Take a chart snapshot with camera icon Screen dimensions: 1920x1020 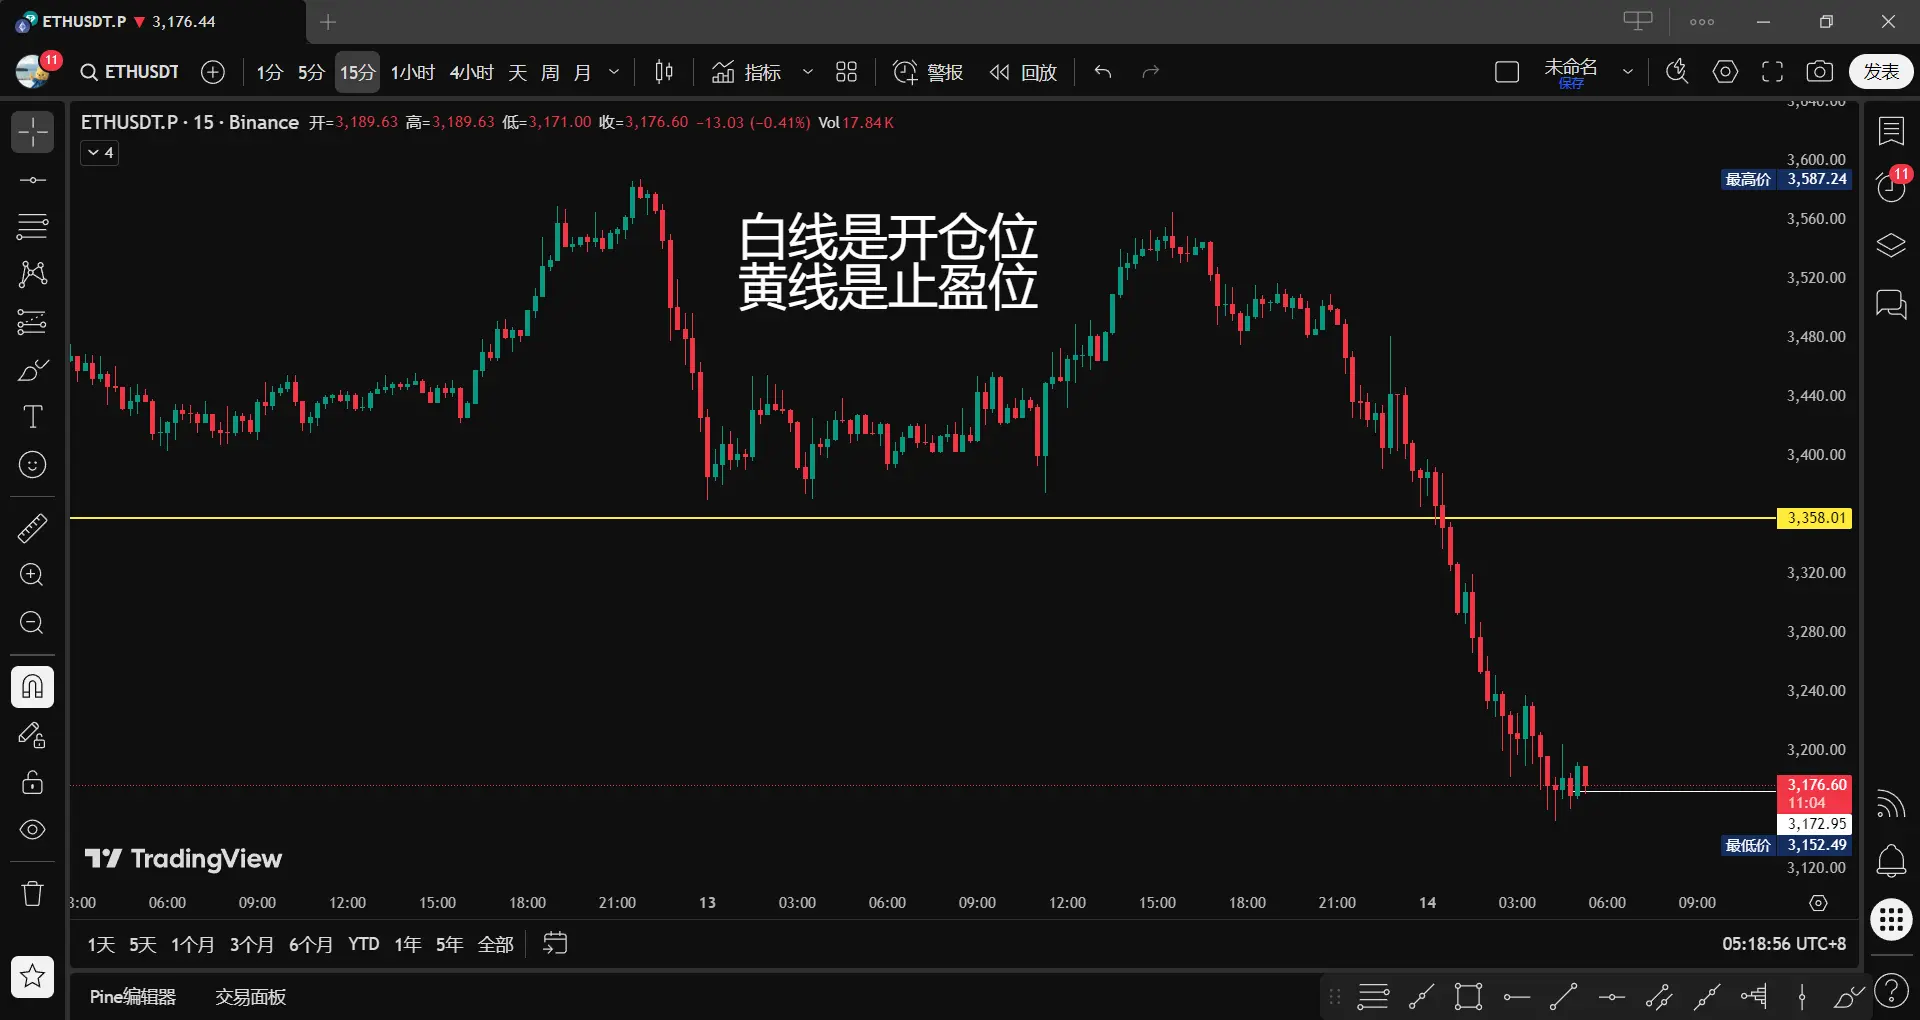tap(1820, 72)
